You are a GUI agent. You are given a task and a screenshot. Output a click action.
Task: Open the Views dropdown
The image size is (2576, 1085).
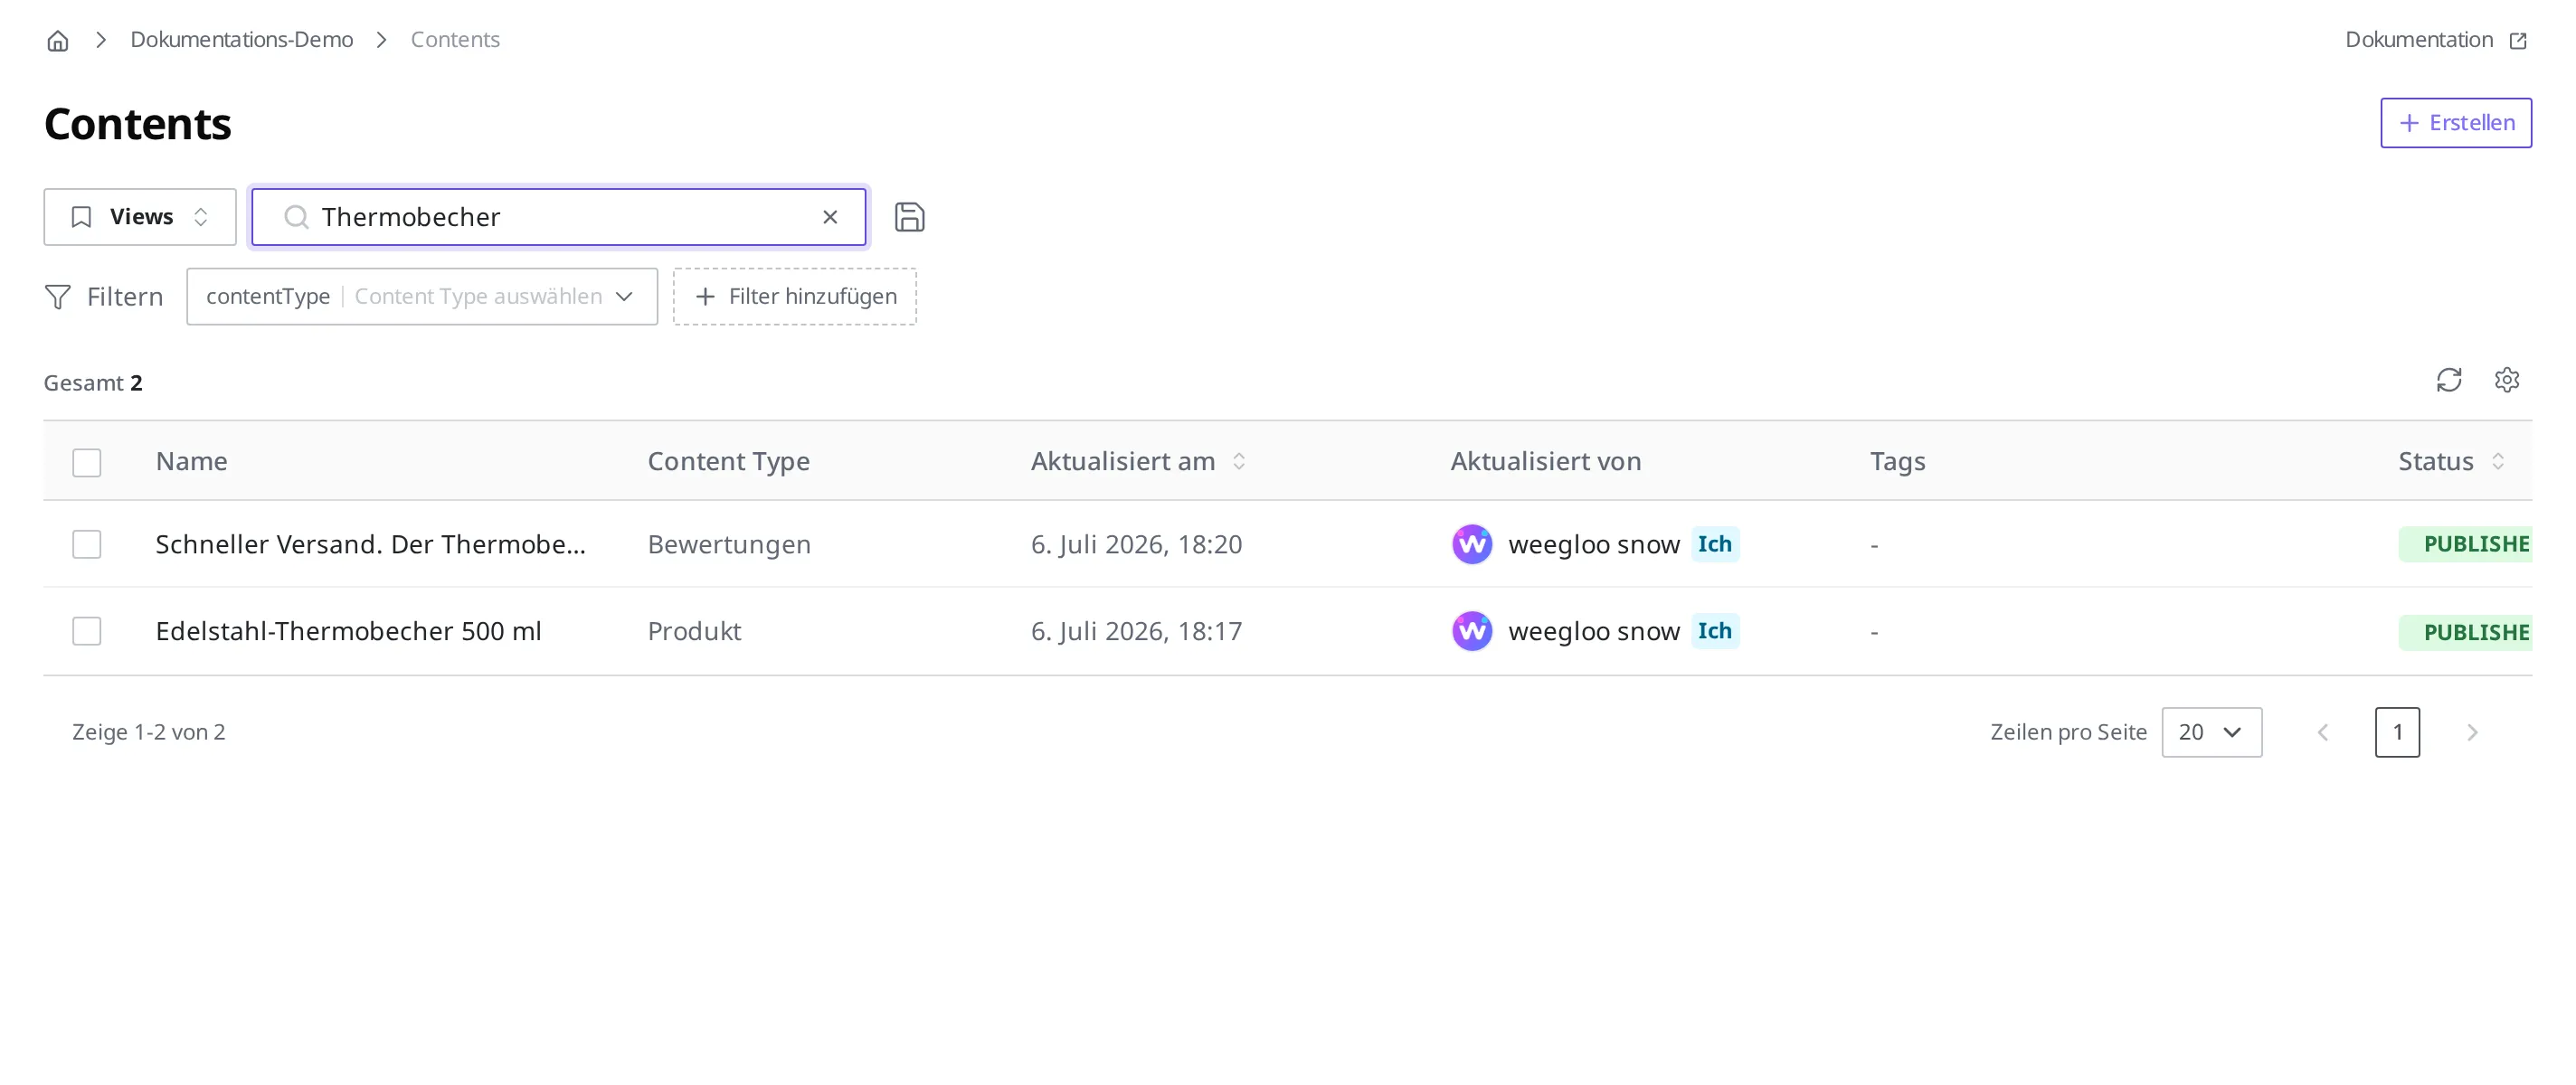[140, 217]
